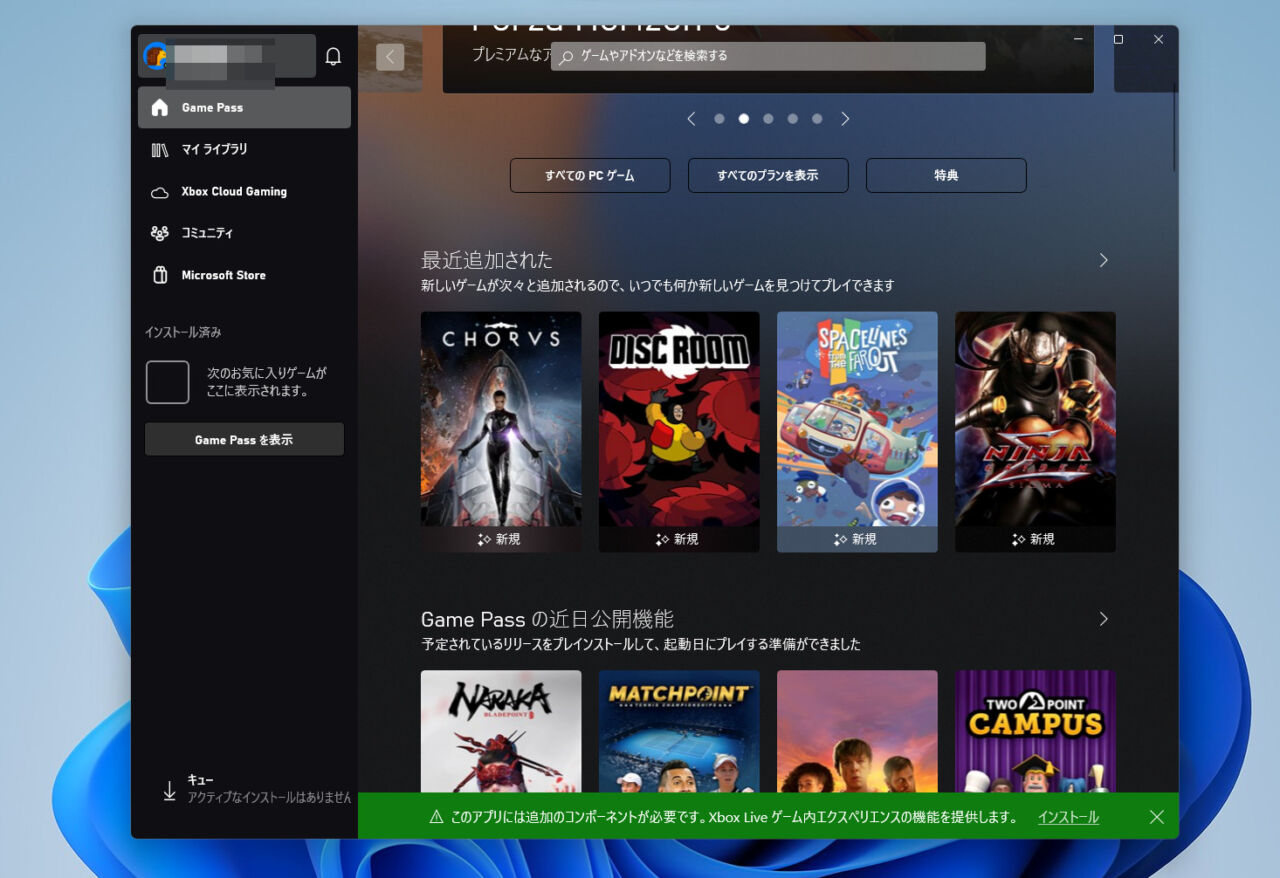
Task: Open the CHORVS game tile
Action: coord(501,432)
